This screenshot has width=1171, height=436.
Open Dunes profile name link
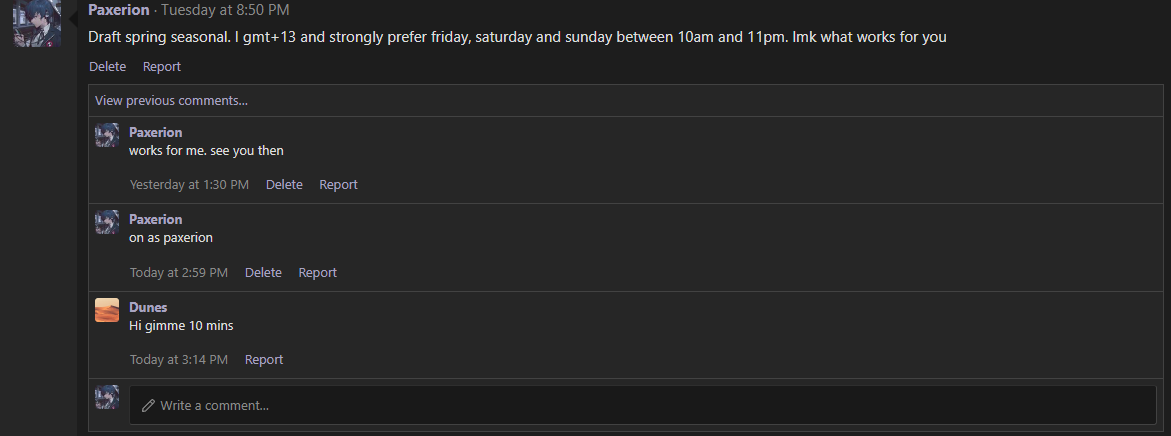click(x=148, y=307)
